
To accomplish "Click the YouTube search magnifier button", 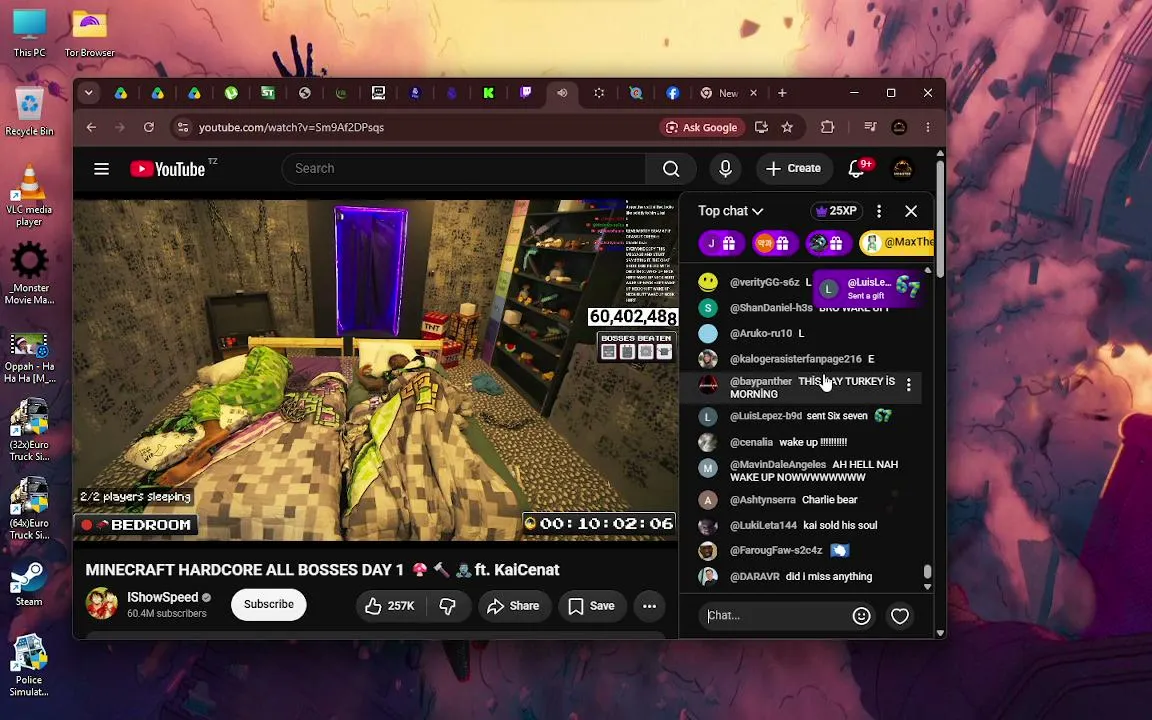I will click(671, 169).
